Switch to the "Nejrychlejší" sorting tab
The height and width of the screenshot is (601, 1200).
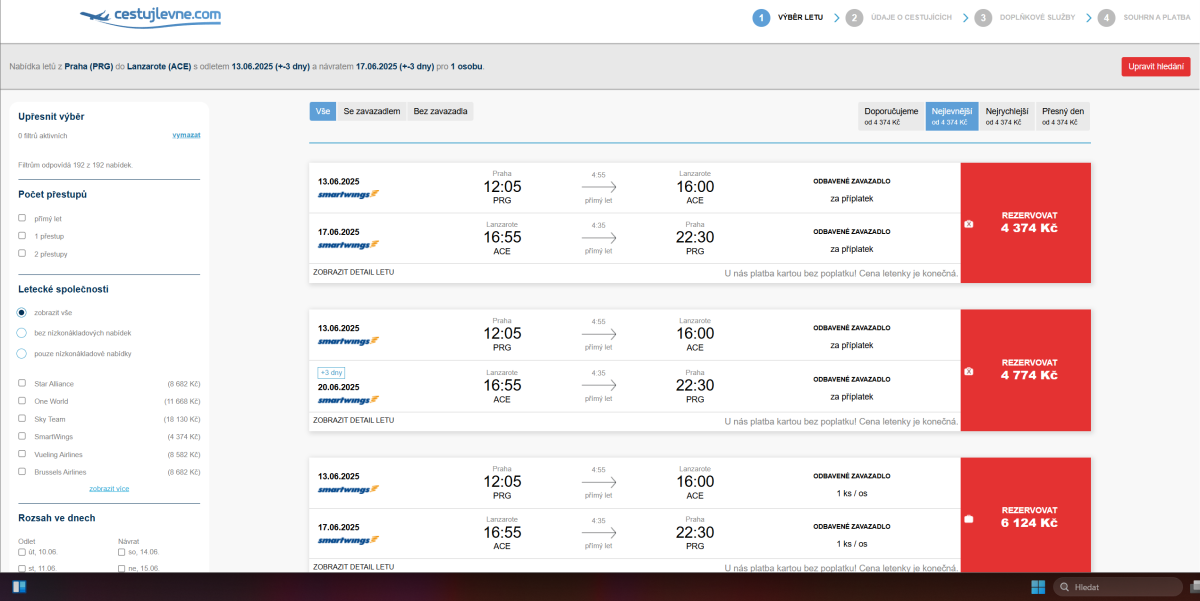pos(1006,116)
